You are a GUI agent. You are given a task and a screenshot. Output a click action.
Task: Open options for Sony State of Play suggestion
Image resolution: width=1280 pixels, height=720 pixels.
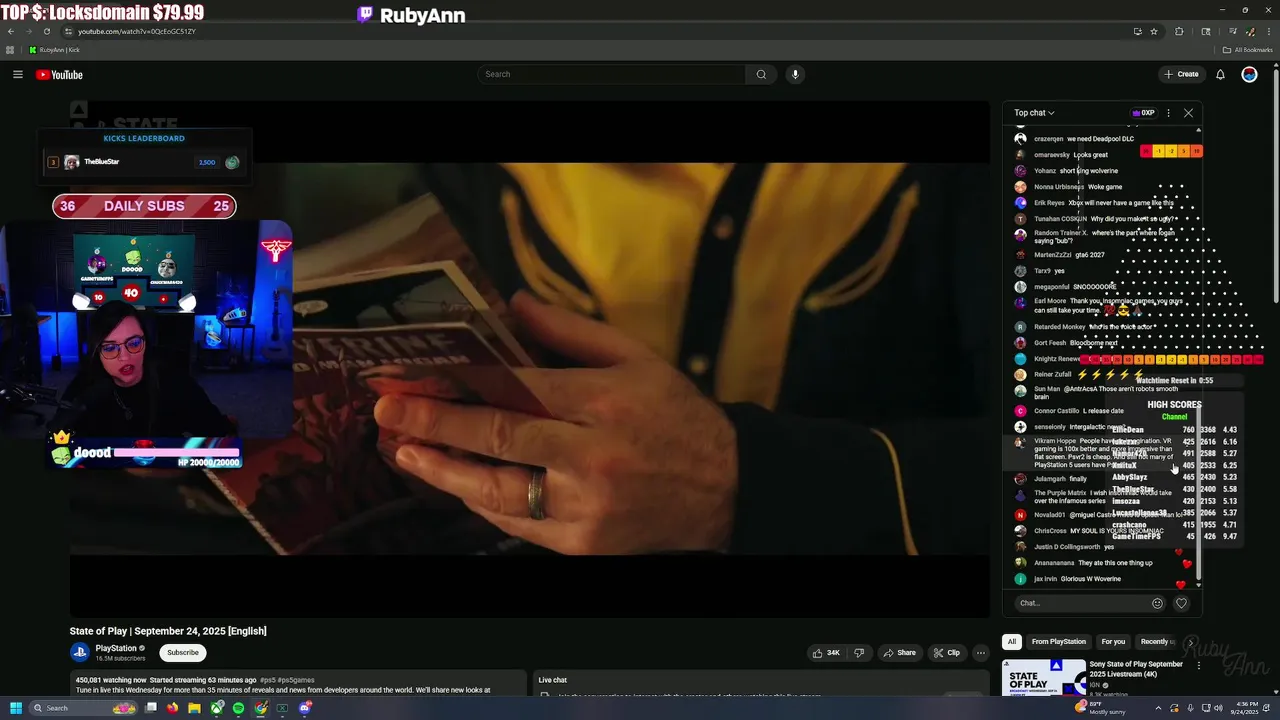(1199, 667)
